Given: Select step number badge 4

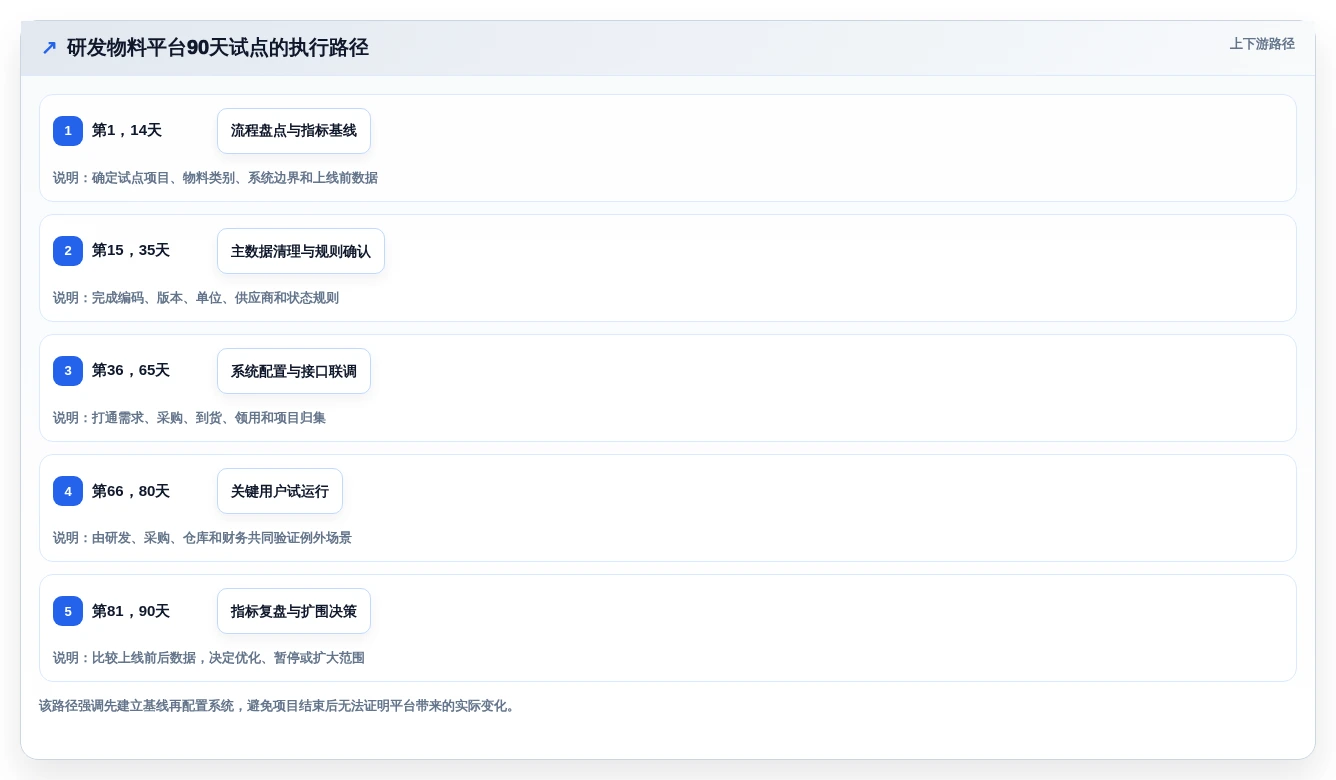Looking at the screenshot, I should click(x=68, y=491).
